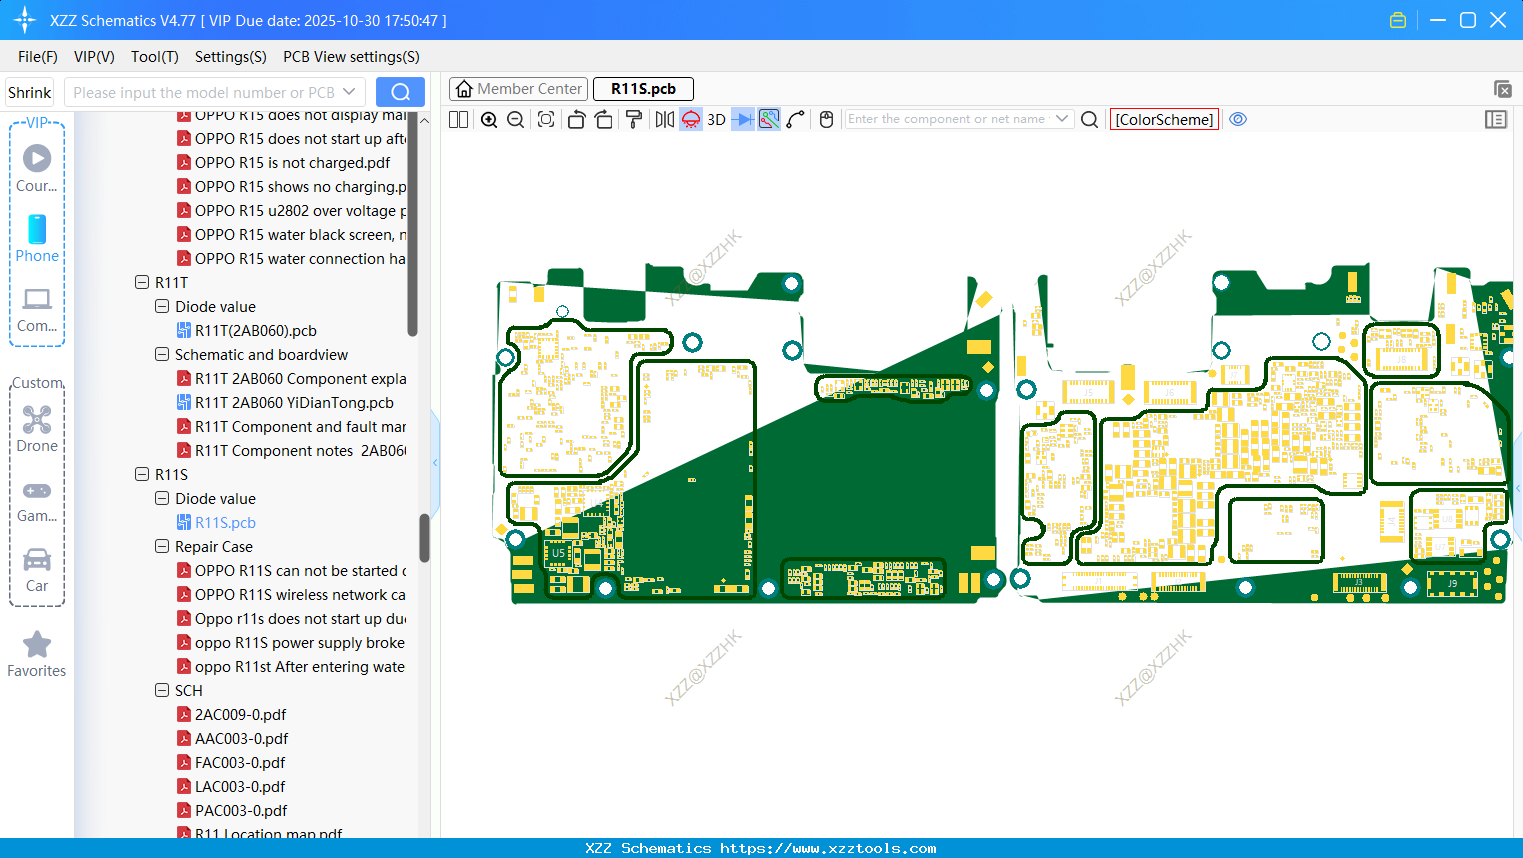
Task: Select the curved trace measure tool
Action: [x=796, y=120]
